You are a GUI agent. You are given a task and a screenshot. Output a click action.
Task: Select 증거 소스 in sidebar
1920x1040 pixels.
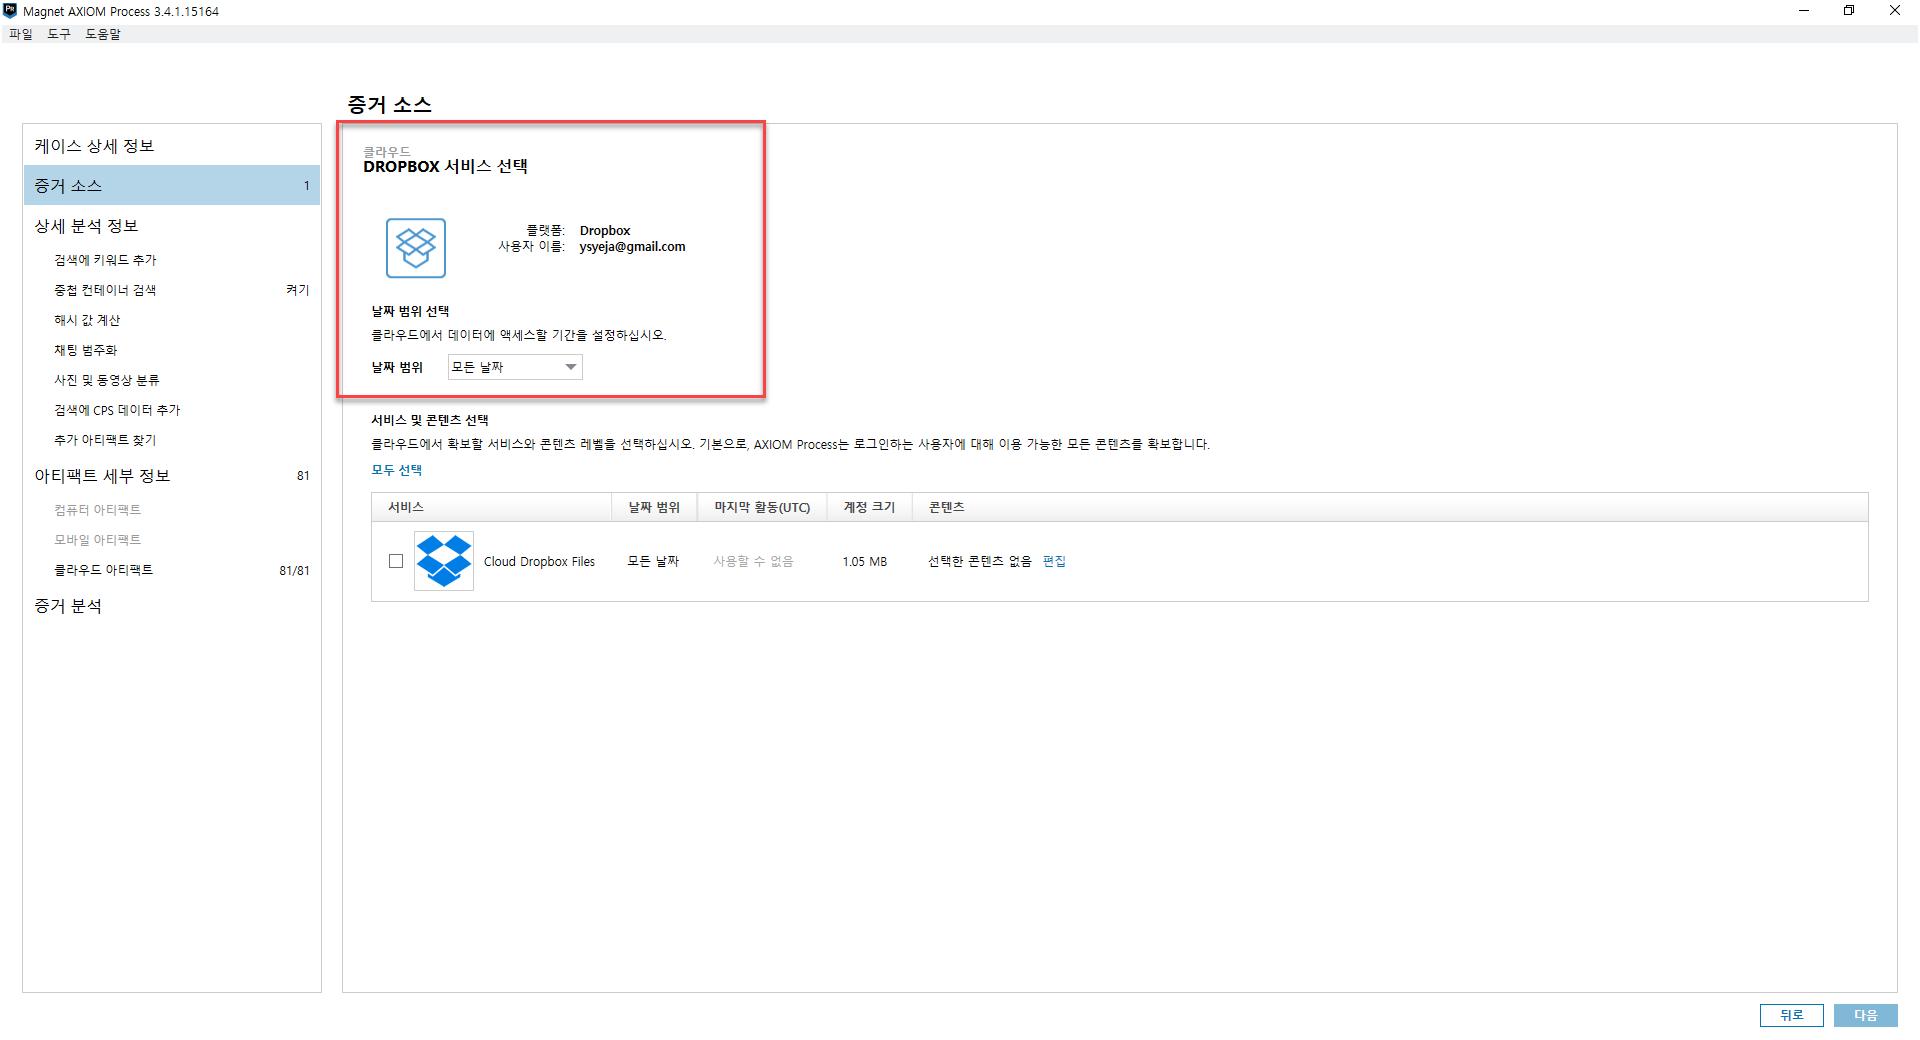tap(172, 186)
